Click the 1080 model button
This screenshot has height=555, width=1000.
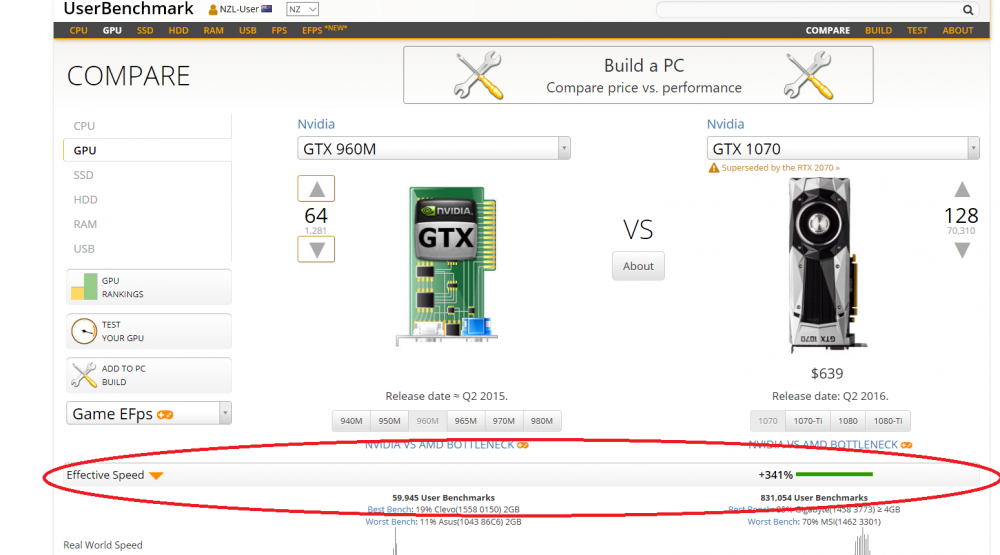point(848,421)
